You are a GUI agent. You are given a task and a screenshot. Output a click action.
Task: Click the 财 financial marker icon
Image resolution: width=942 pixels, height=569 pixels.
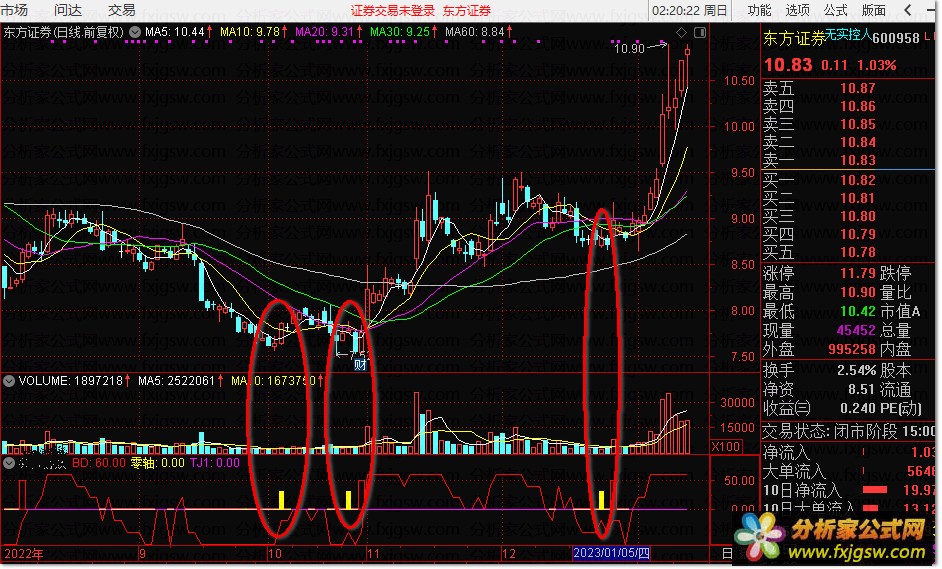[360, 364]
